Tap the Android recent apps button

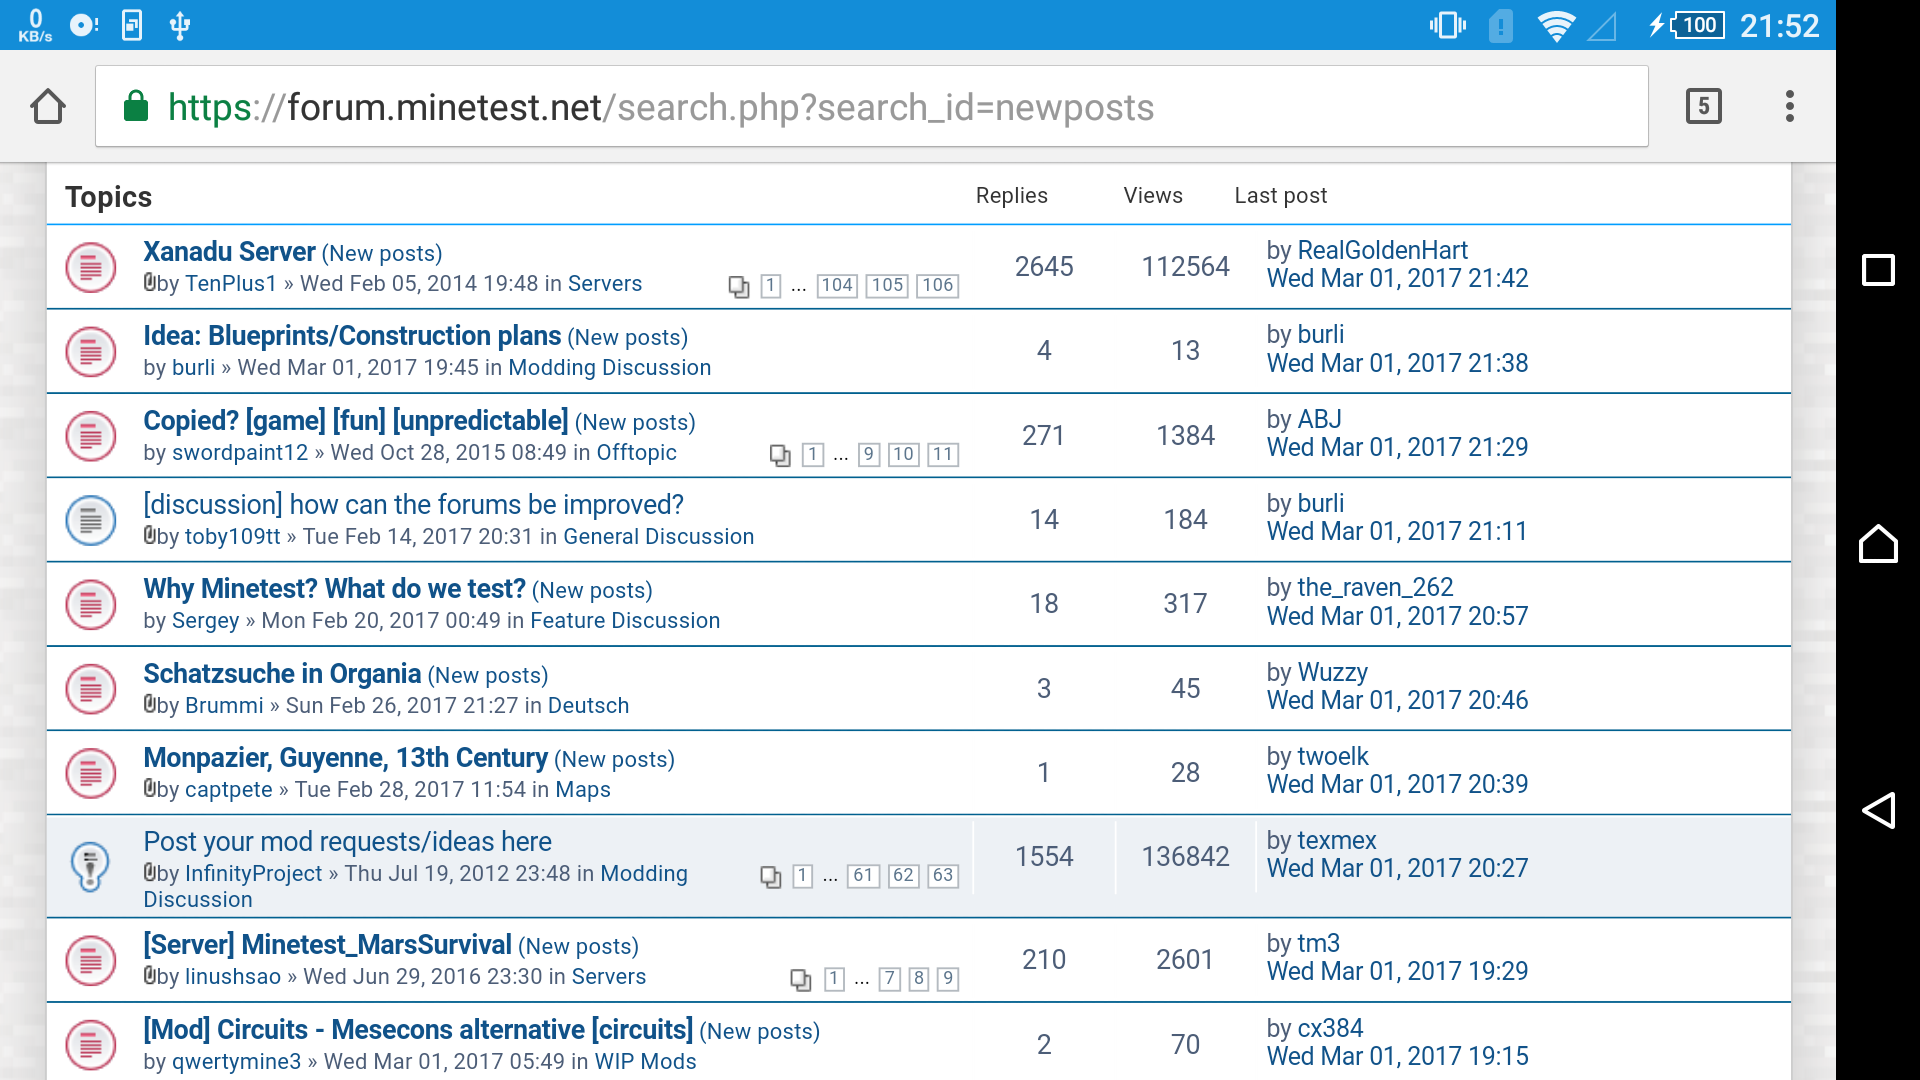coord(1879,270)
